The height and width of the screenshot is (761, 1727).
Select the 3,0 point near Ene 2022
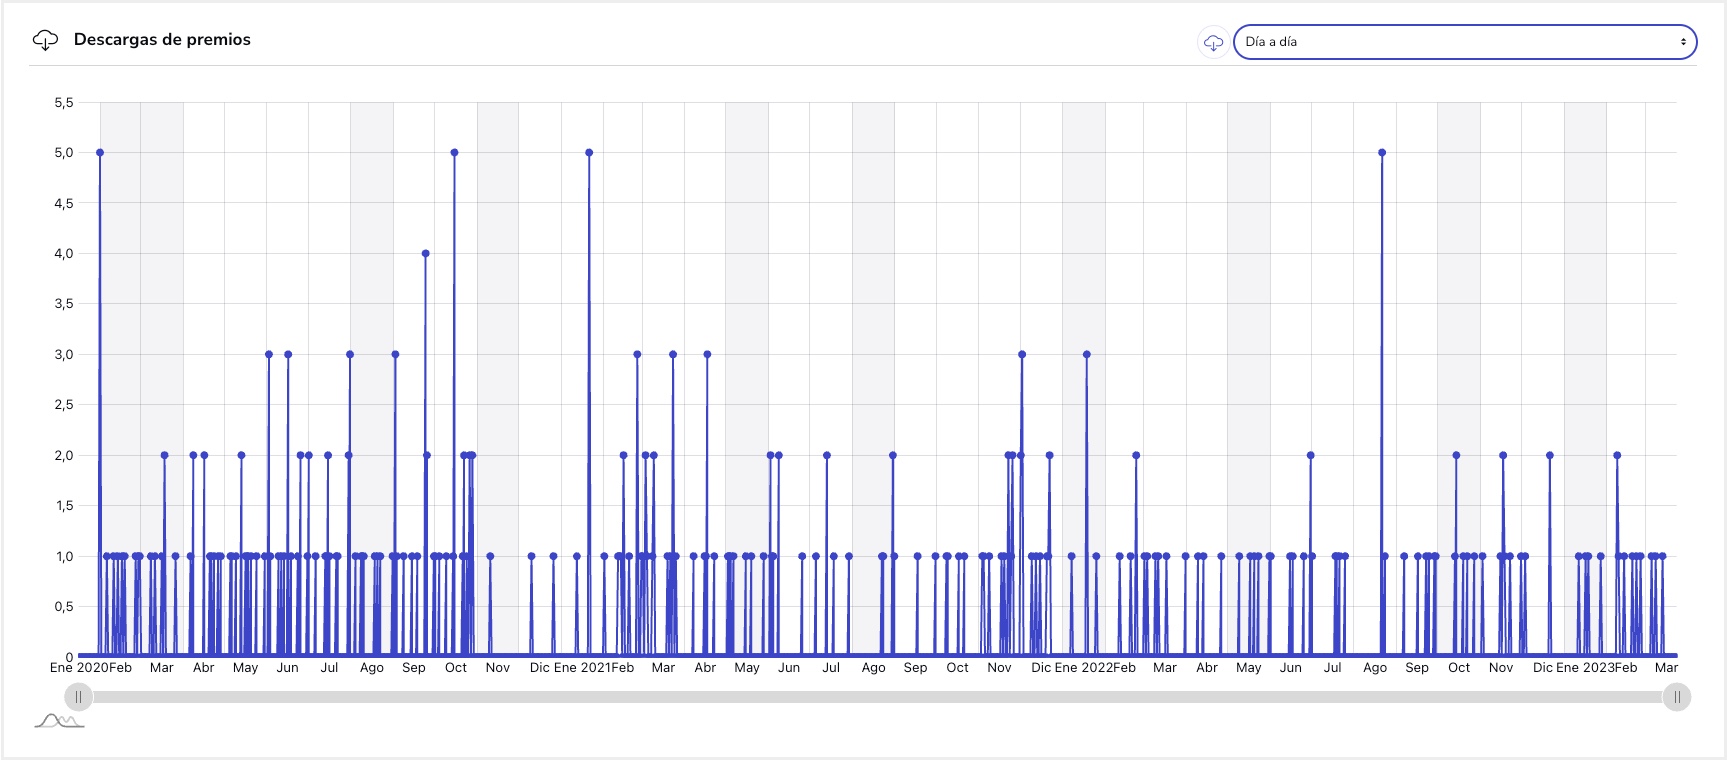[x=1087, y=355]
